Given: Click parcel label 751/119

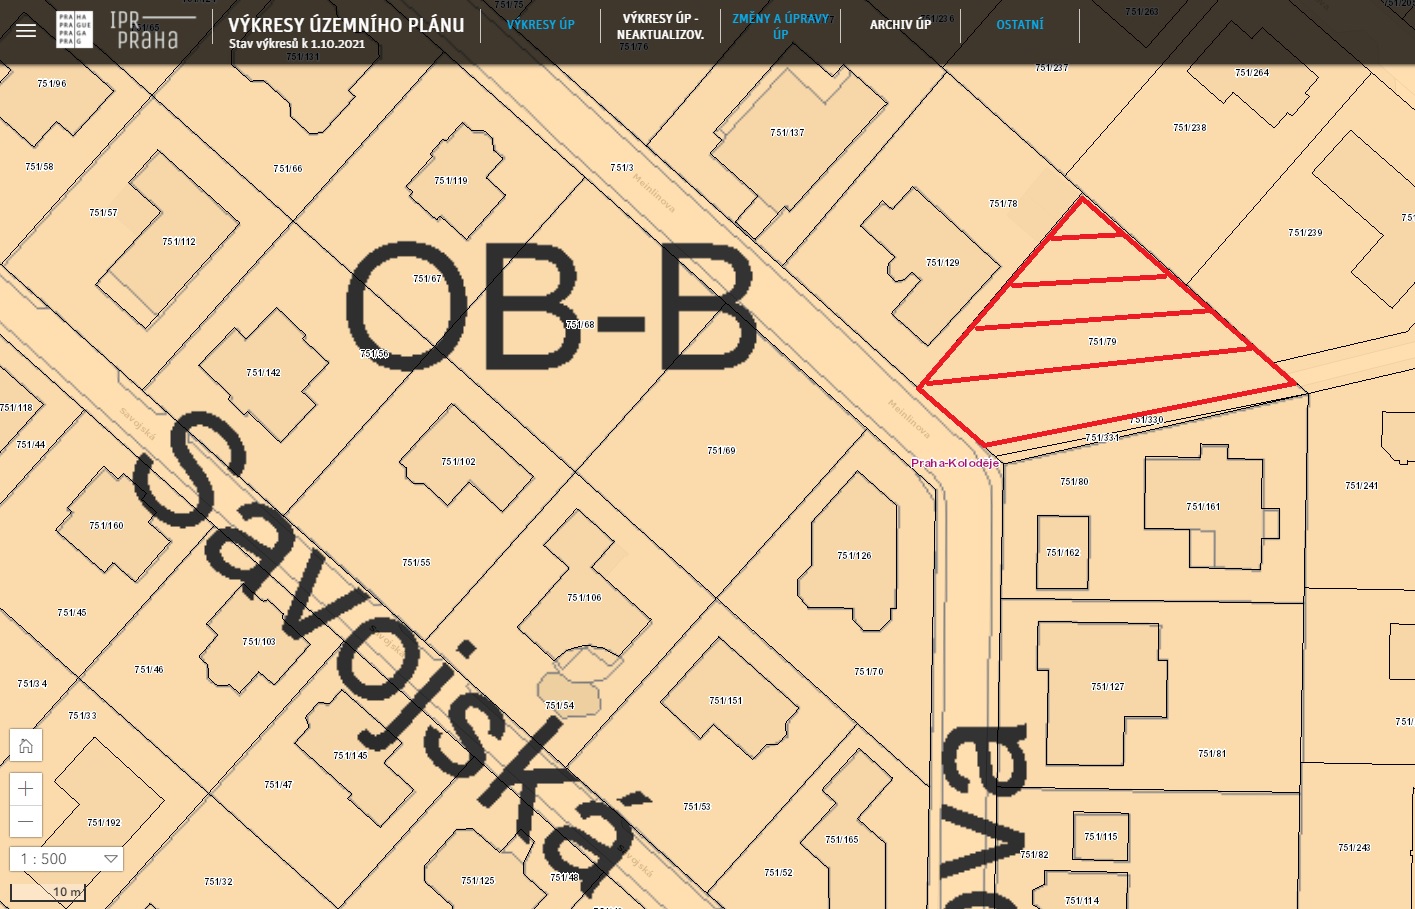Looking at the screenshot, I should tap(451, 181).
